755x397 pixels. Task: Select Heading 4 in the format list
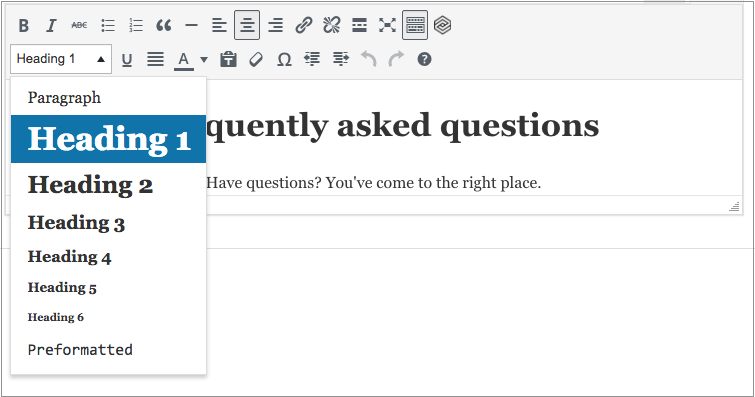(x=108, y=257)
